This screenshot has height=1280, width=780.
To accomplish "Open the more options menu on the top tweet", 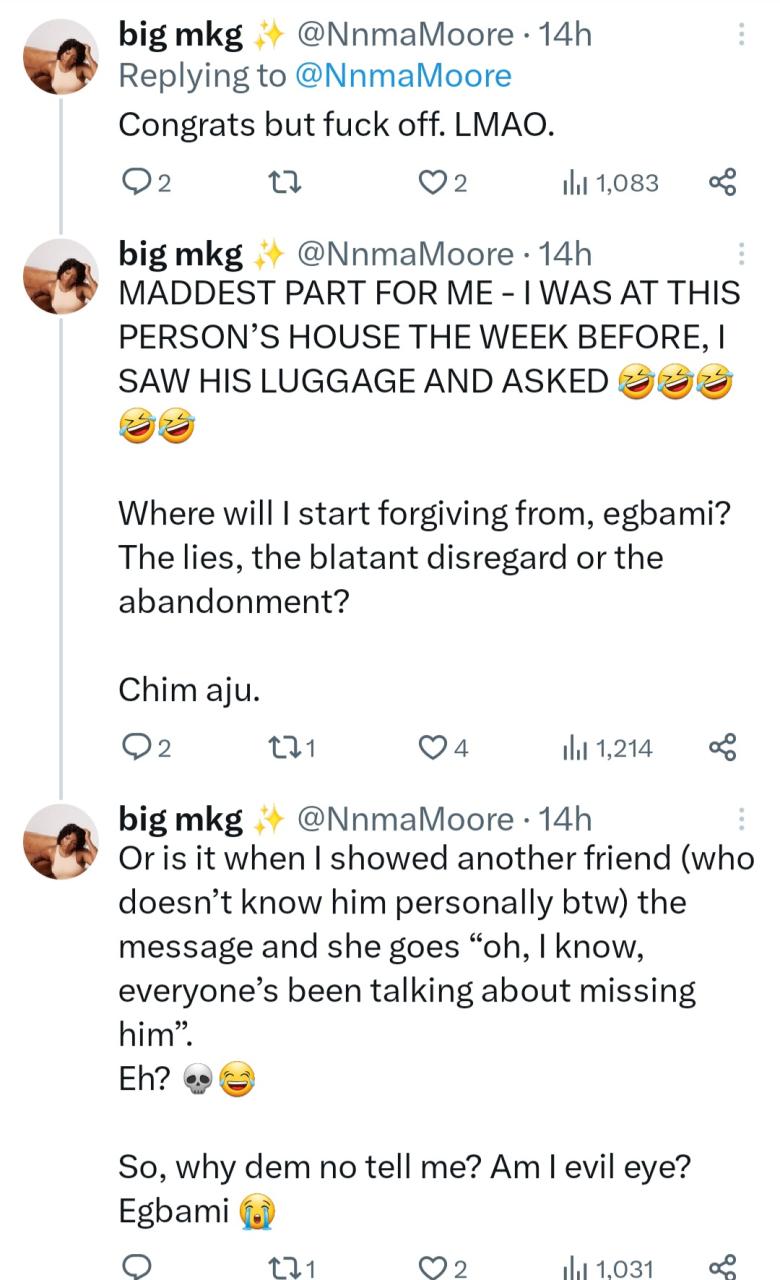I will [741, 35].
